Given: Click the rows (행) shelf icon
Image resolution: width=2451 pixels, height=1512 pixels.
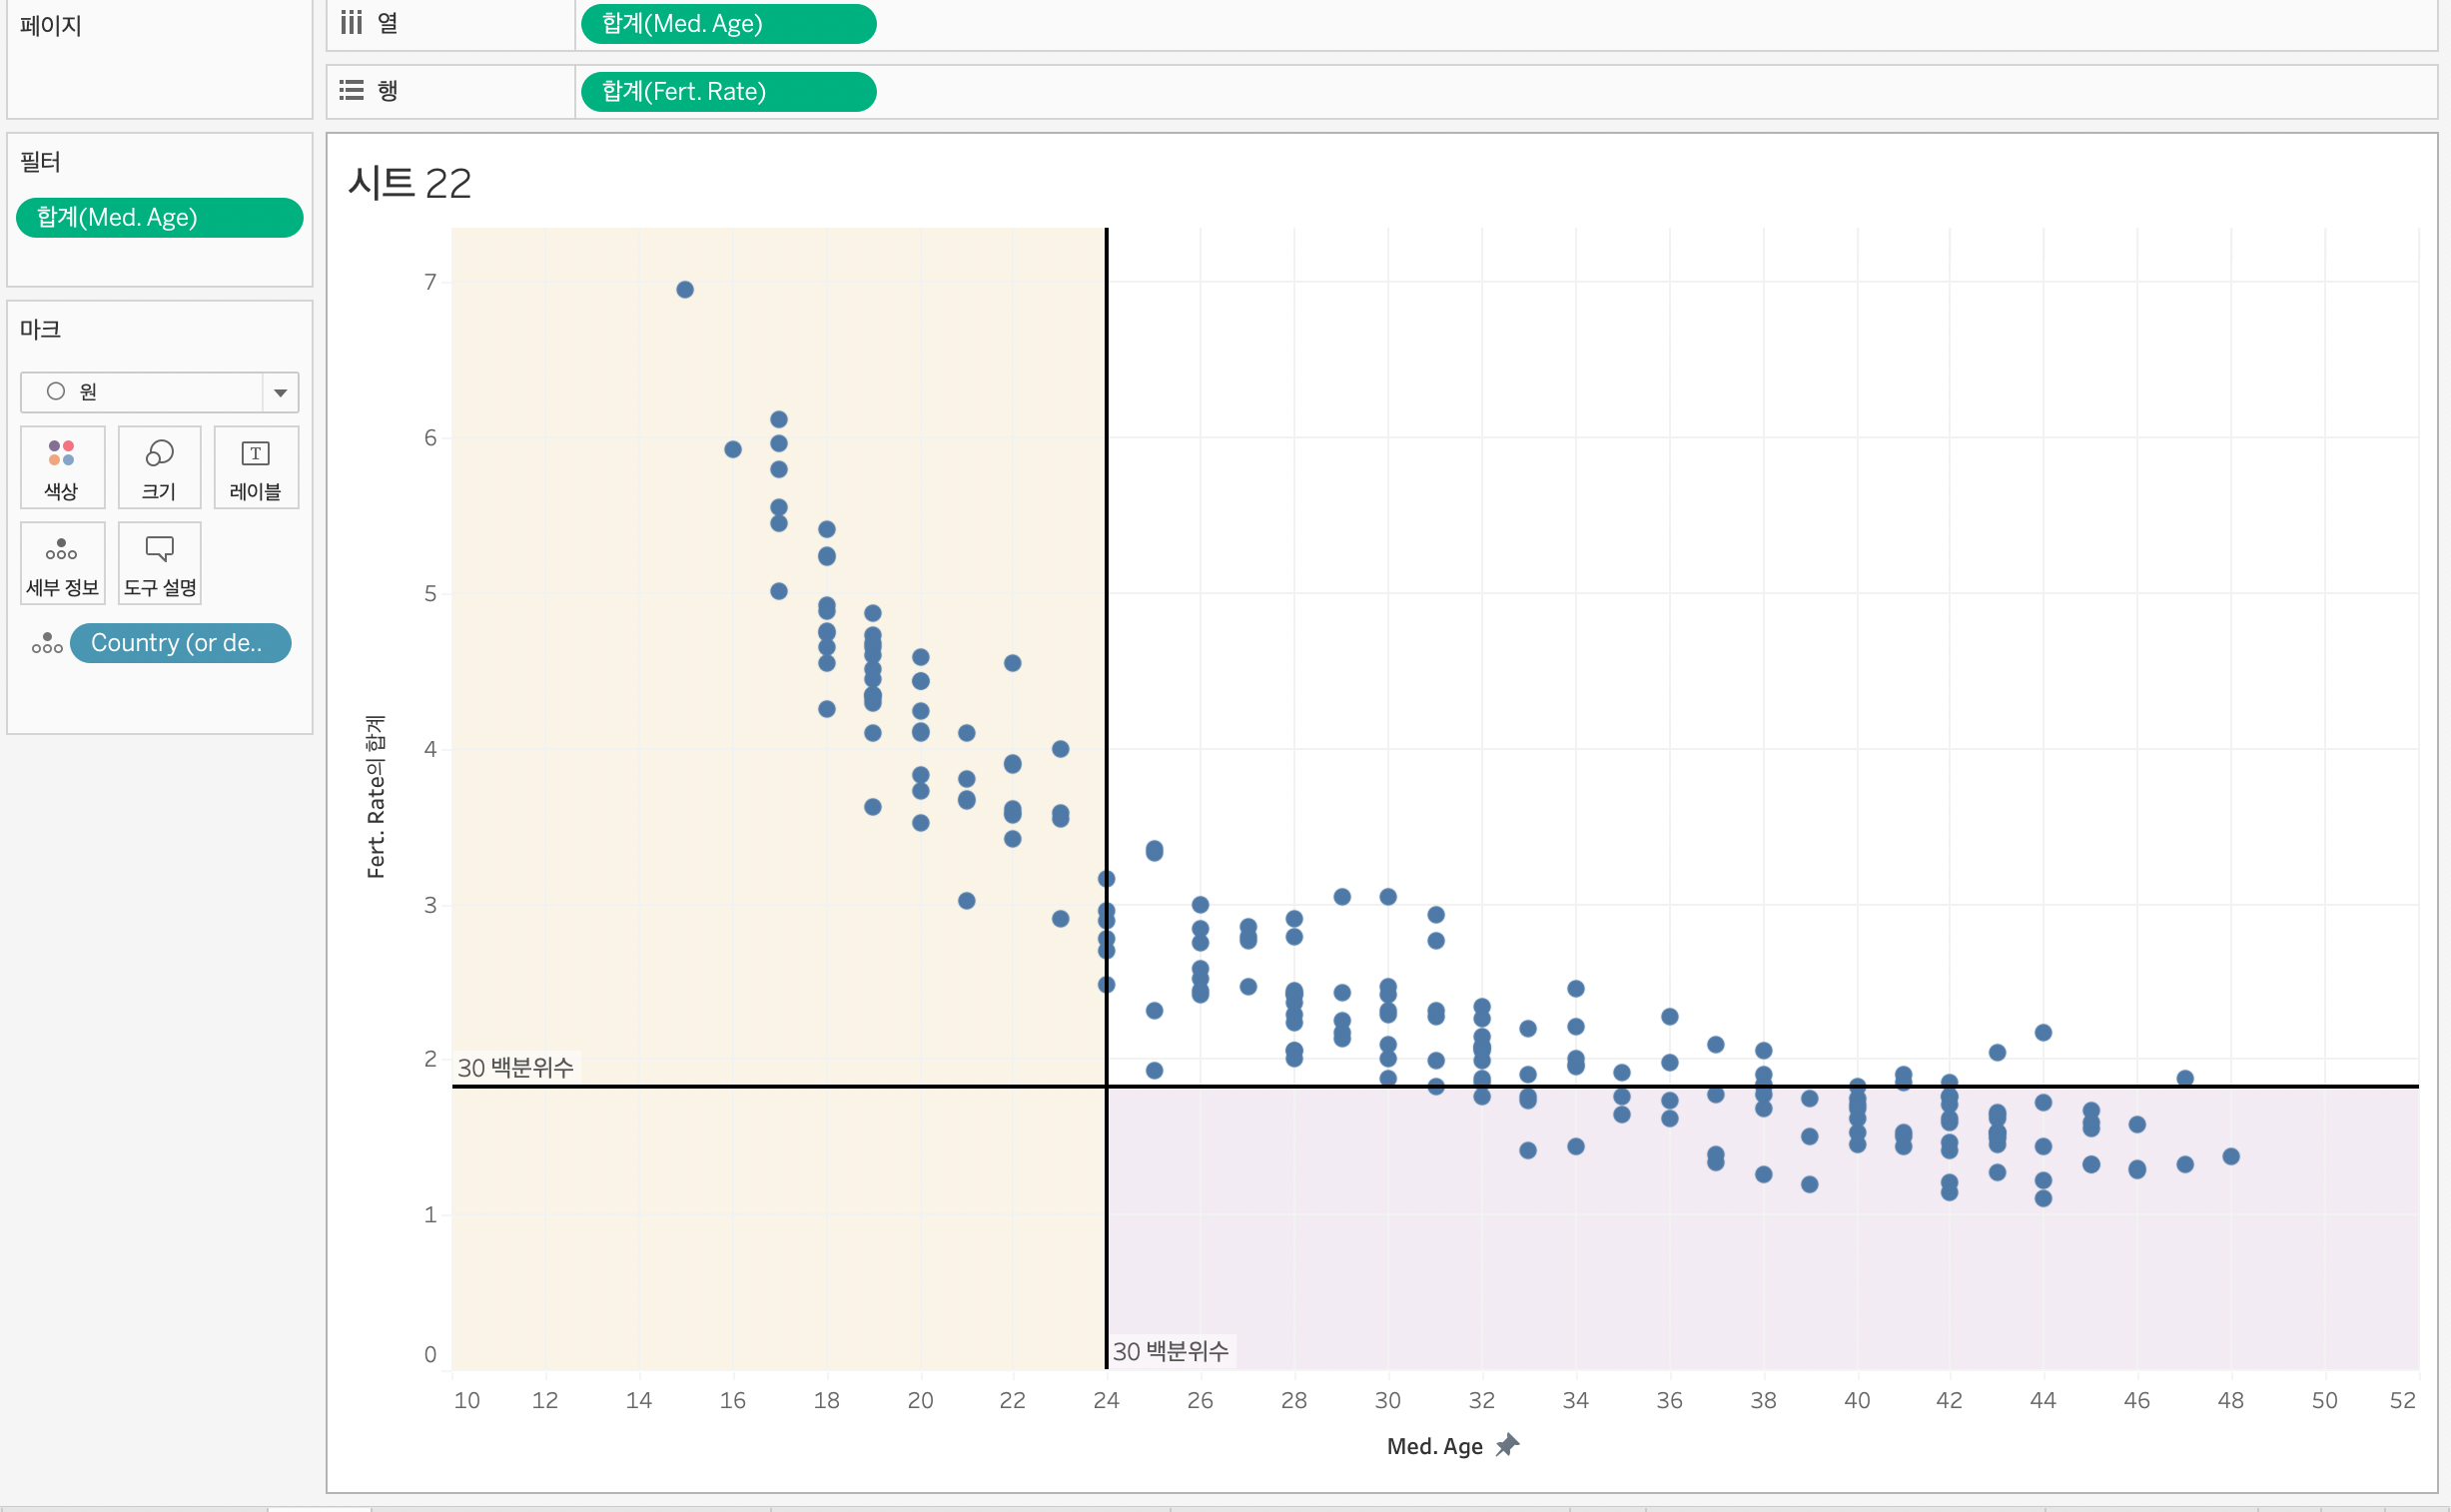Looking at the screenshot, I should (x=351, y=91).
